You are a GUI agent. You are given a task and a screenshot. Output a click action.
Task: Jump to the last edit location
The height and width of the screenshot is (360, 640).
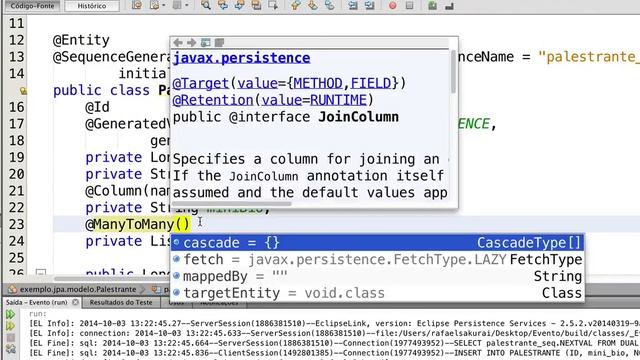click(x=137, y=6)
